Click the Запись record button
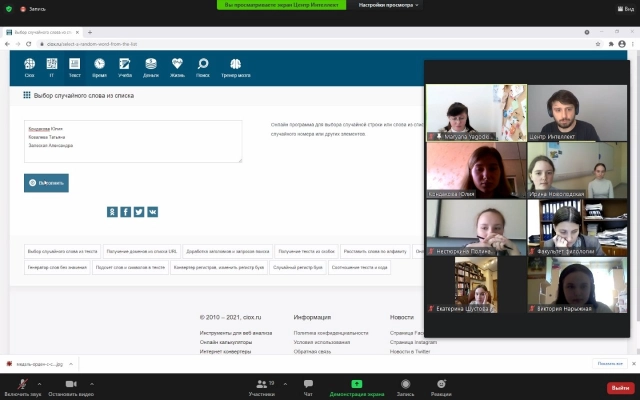Screen dimensions: 640x400 click(405, 388)
